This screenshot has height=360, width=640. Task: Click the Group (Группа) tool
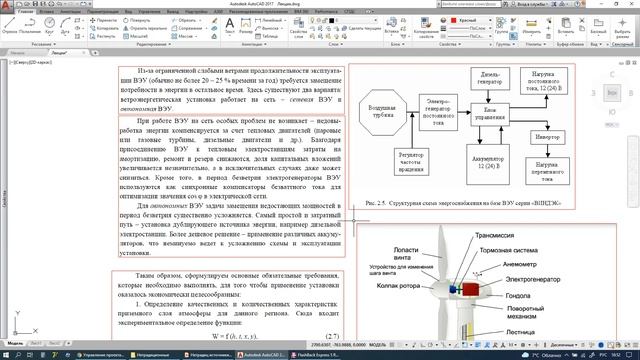coord(501,25)
